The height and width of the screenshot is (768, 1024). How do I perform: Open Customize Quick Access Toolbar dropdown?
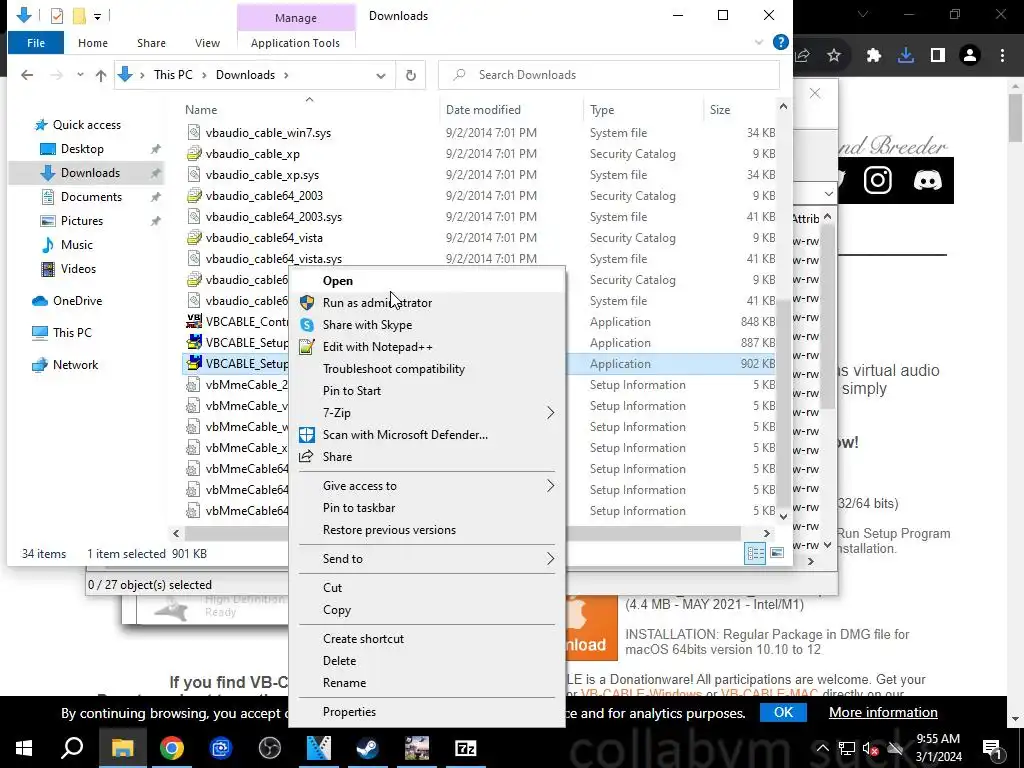pyautogui.click(x=97, y=16)
